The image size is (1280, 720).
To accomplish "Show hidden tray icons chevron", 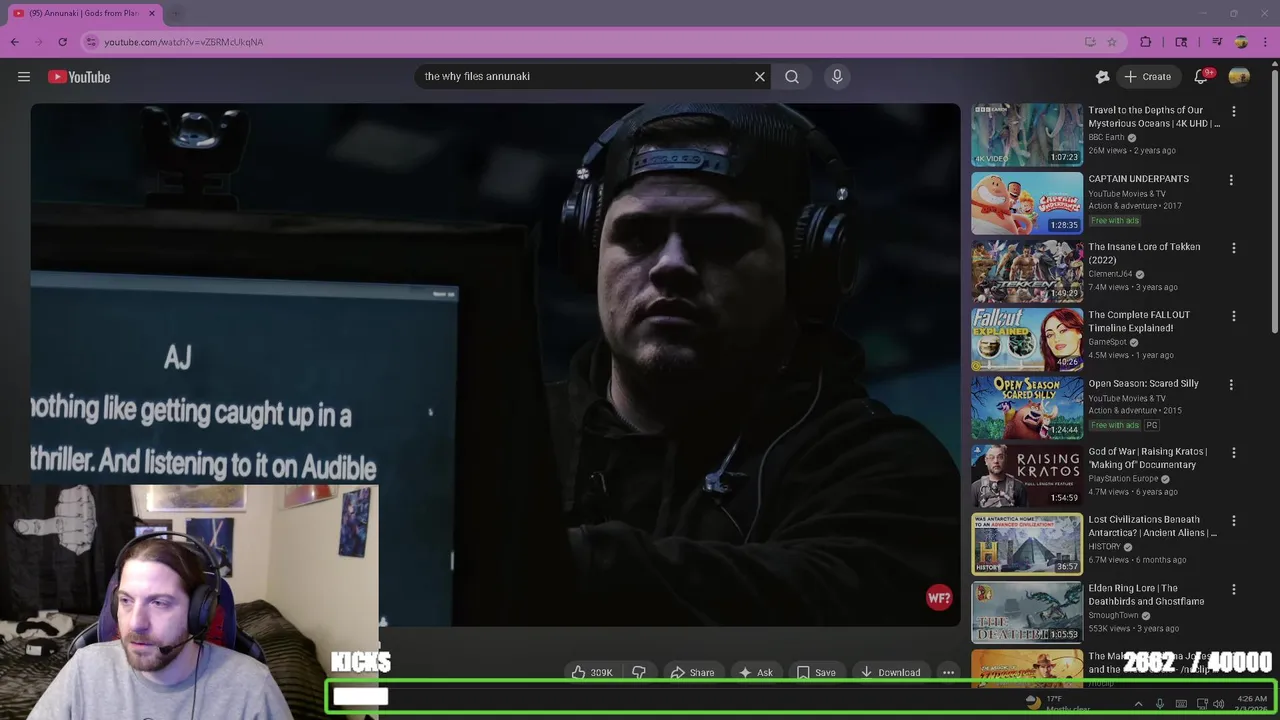I will point(1138,704).
